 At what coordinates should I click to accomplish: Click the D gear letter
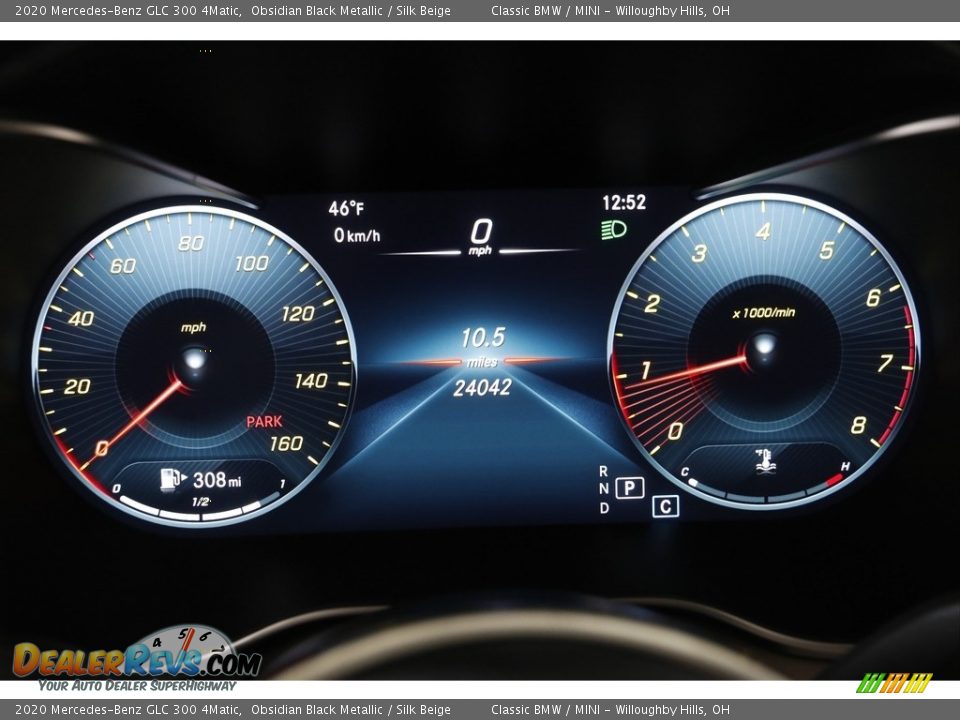[x=604, y=508]
